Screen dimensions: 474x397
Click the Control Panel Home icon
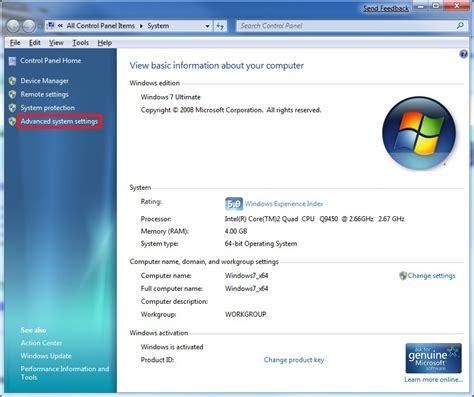pyautogui.click(x=12, y=61)
